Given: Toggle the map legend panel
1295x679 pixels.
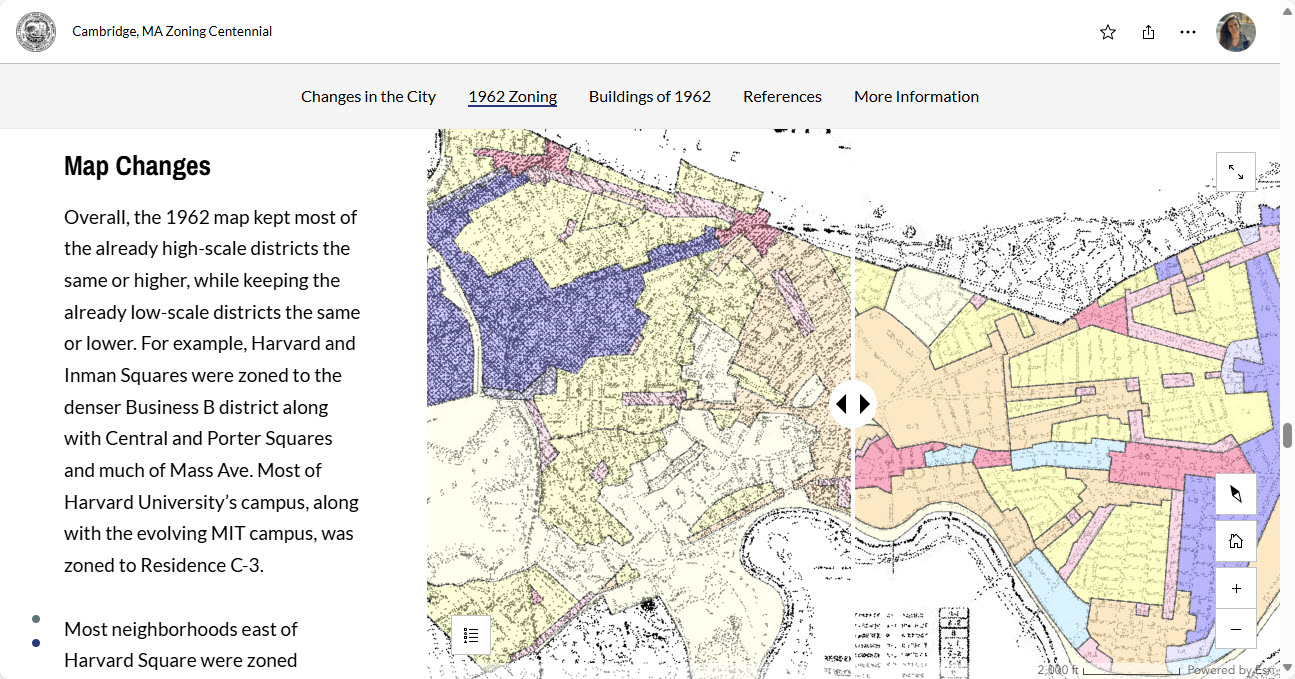Looking at the screenshot, I should click(x=472, y=635).
